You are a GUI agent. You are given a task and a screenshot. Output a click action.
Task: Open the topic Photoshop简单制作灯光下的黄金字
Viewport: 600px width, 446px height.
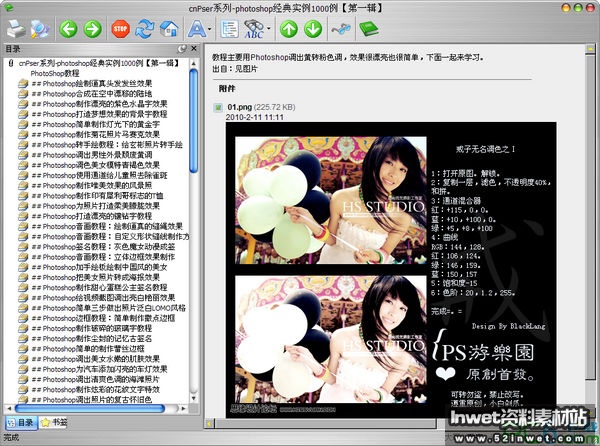[96, 124]
